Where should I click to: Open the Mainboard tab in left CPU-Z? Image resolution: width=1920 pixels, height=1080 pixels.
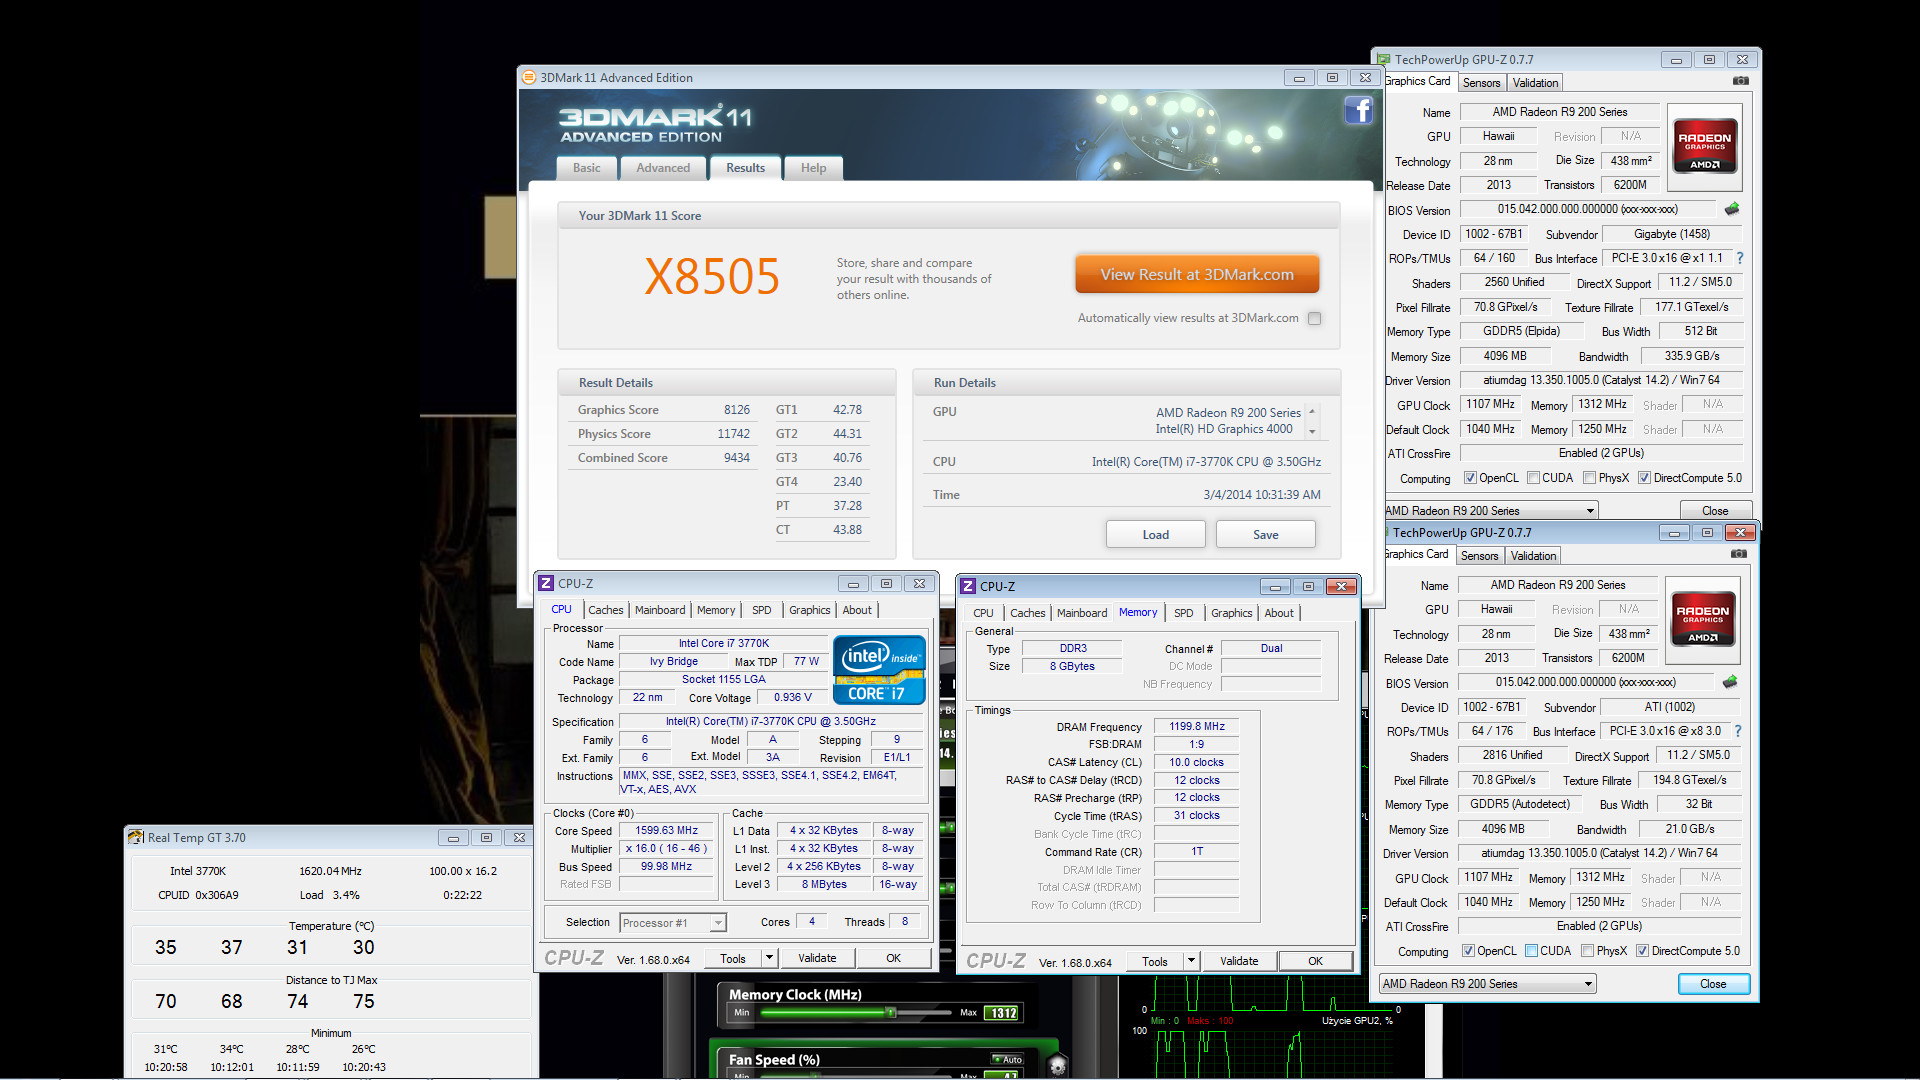pyautogui.click(x=660, y=610)
